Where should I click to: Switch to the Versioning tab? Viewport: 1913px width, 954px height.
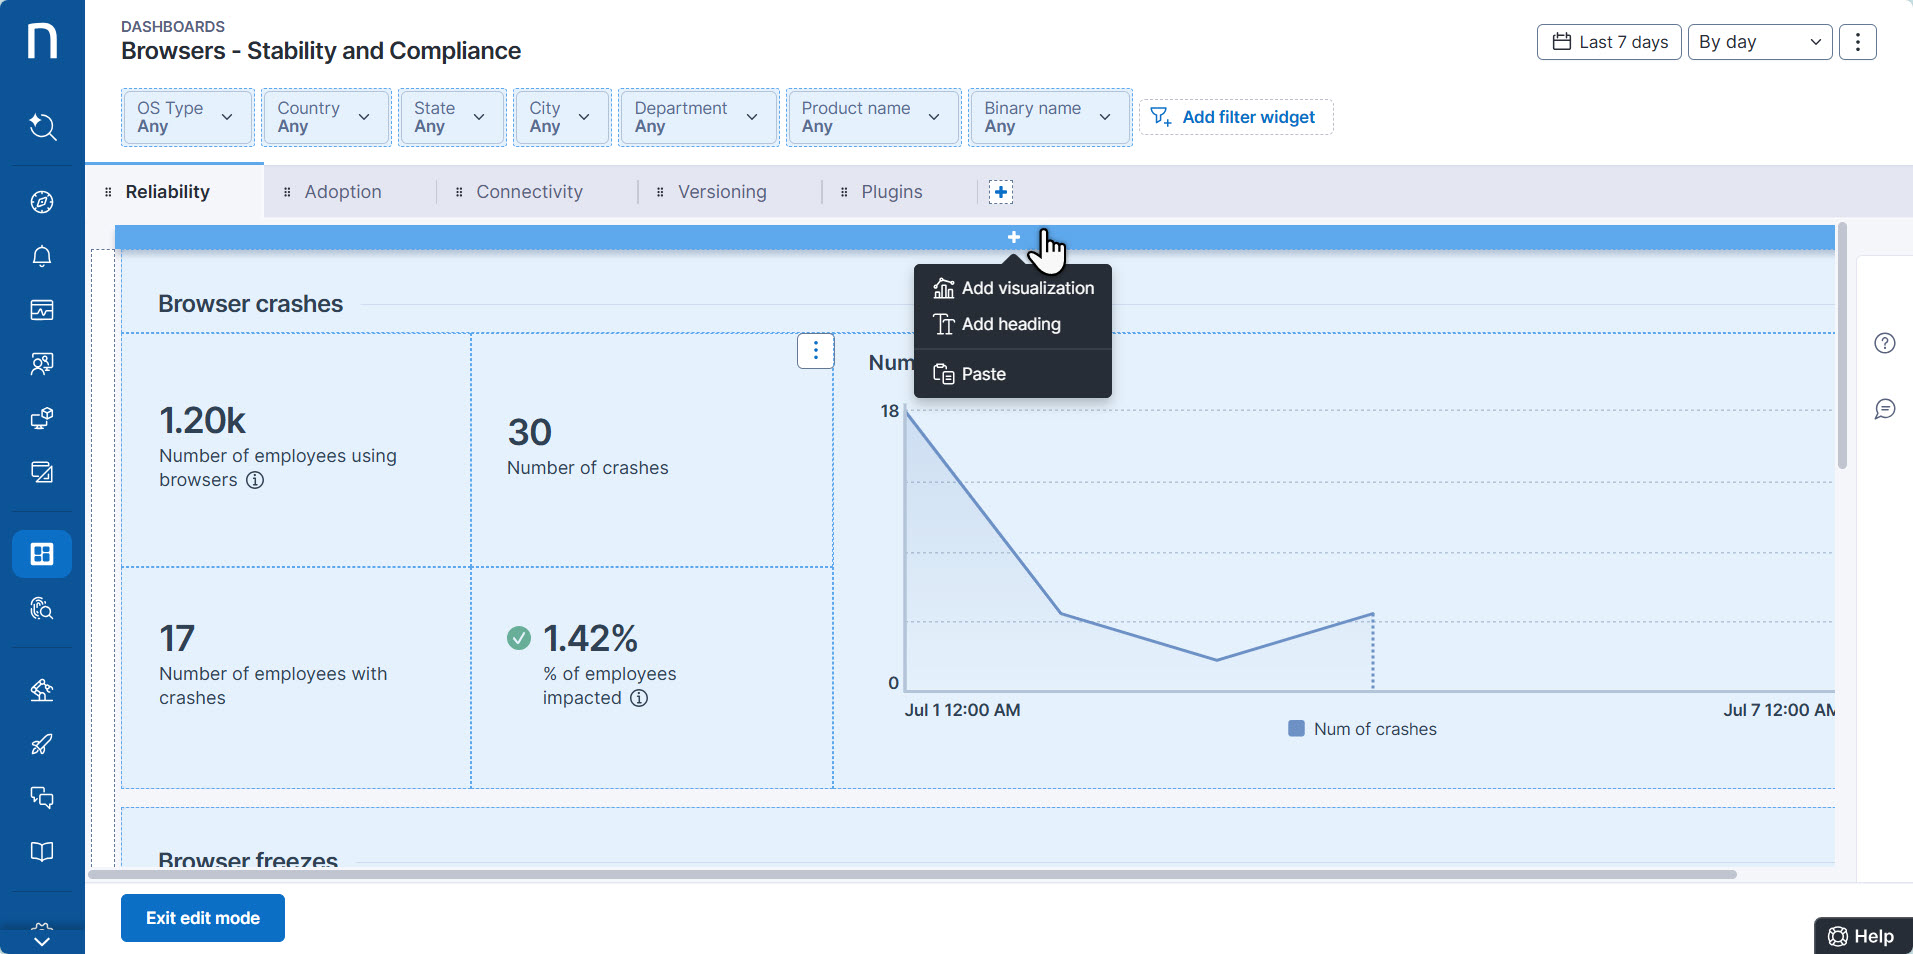(x=721, y=192)
